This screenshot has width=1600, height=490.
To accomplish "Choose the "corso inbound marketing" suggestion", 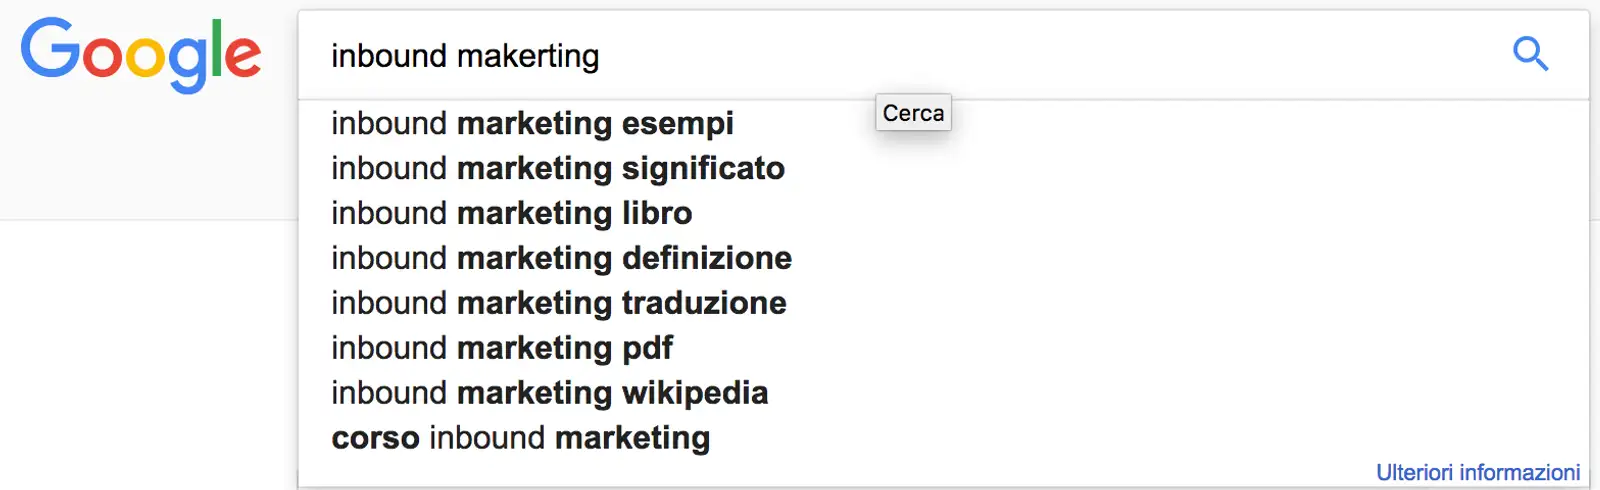I will (x=520, y=438).
